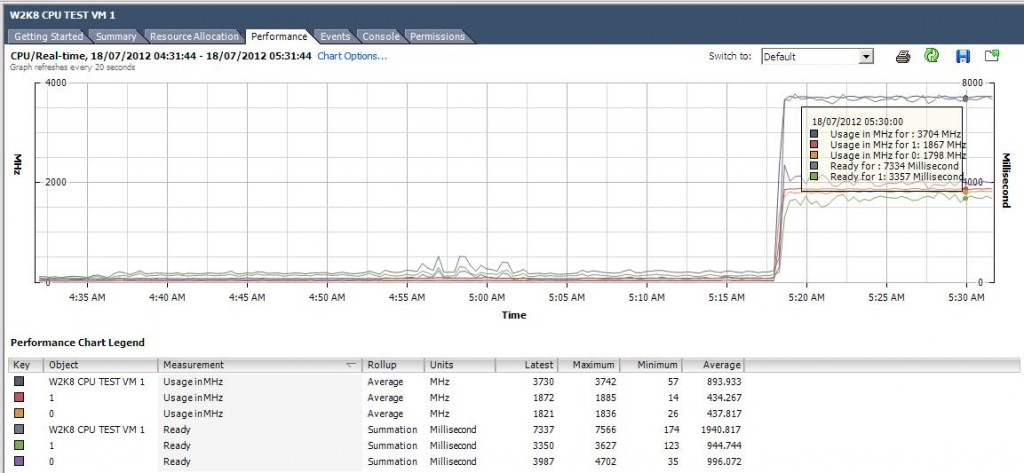Image resolution: width=1024 pixels, height=473 pixels.
Task: Sort legend by Minimum column header
Action: tap(650, 365)
